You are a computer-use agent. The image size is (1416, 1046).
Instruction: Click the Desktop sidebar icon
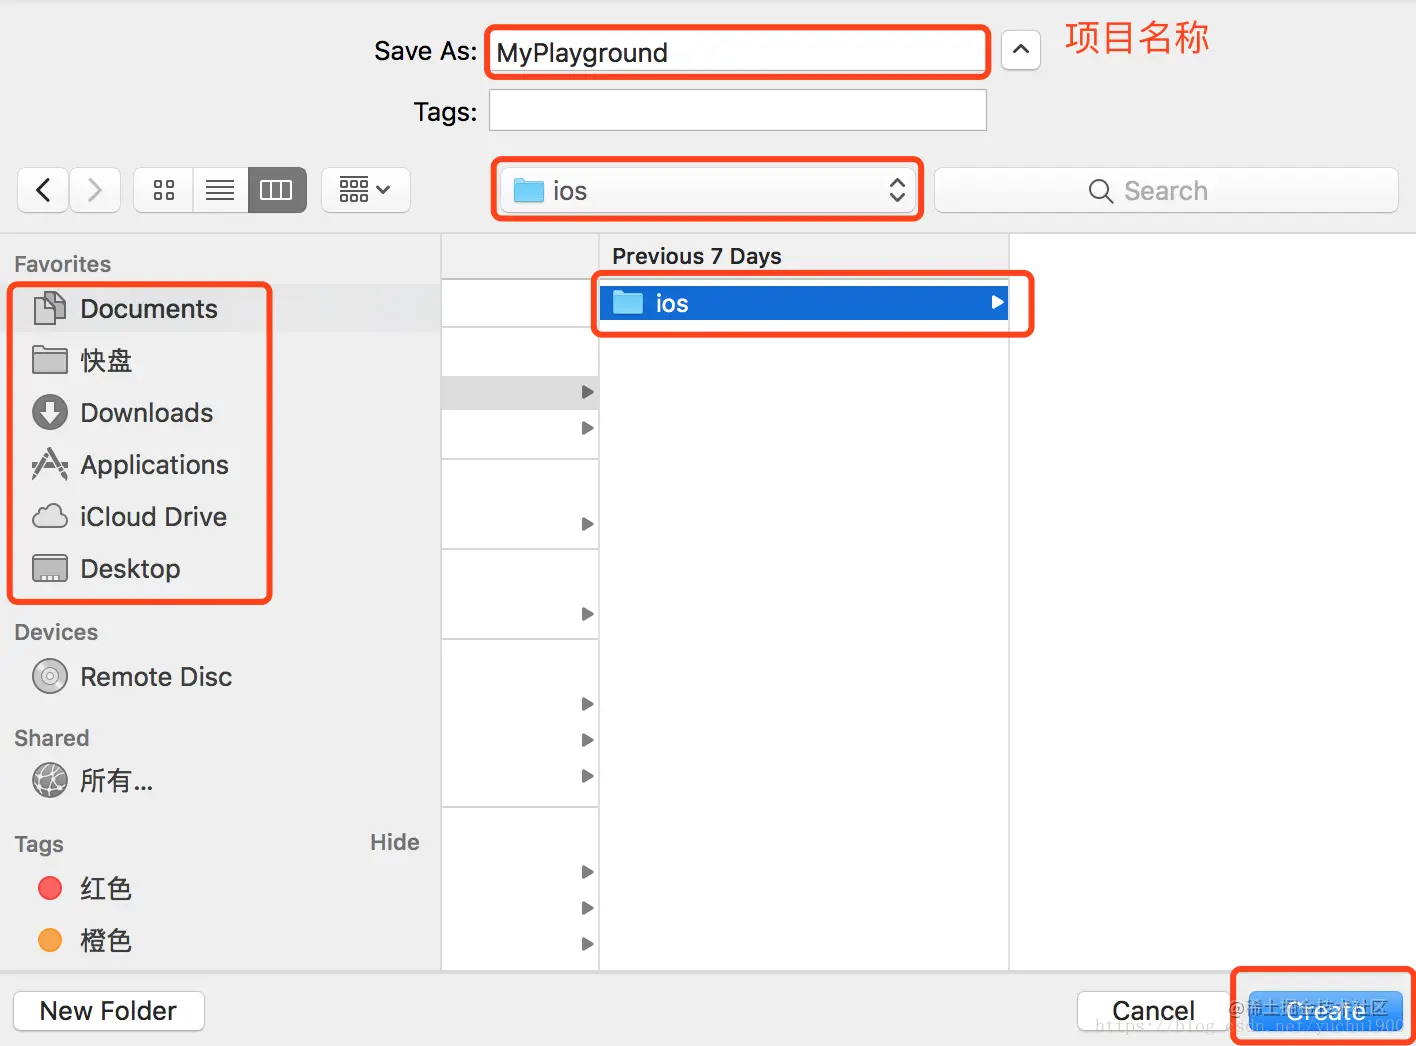50,568
